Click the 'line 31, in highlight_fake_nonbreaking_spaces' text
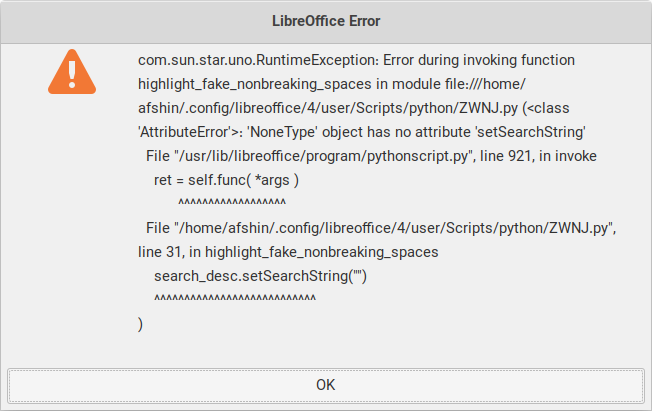 [x=288, y=253]
